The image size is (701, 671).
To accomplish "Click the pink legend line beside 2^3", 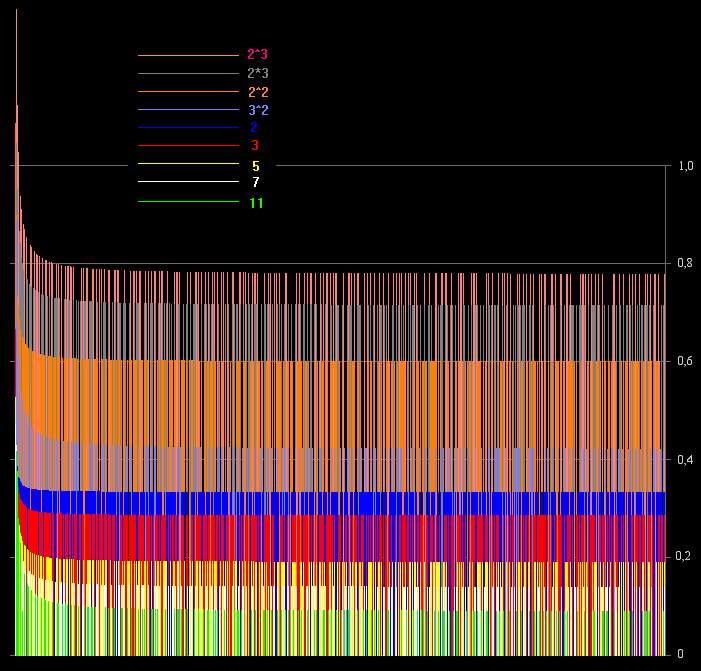I will (x=187, y=55).
